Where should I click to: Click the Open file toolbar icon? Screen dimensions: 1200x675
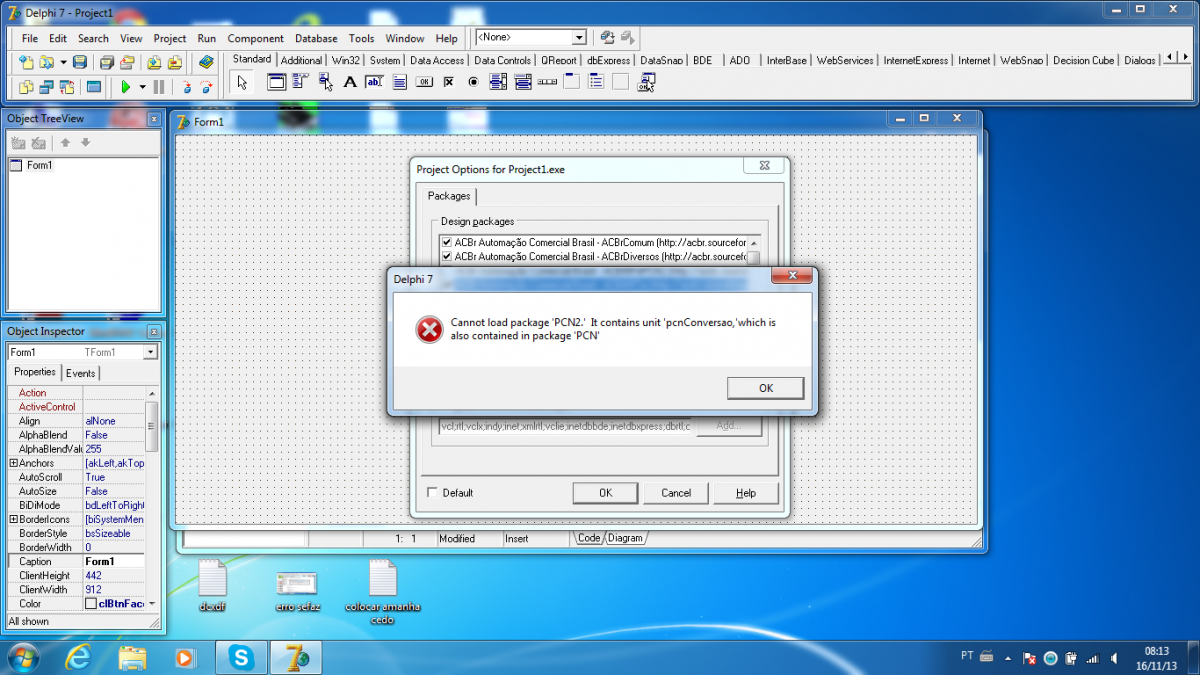point(45,62)
